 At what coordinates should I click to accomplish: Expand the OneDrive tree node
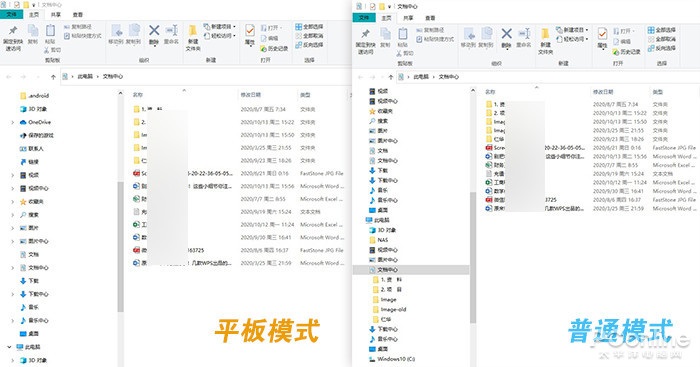pos(12,122)
